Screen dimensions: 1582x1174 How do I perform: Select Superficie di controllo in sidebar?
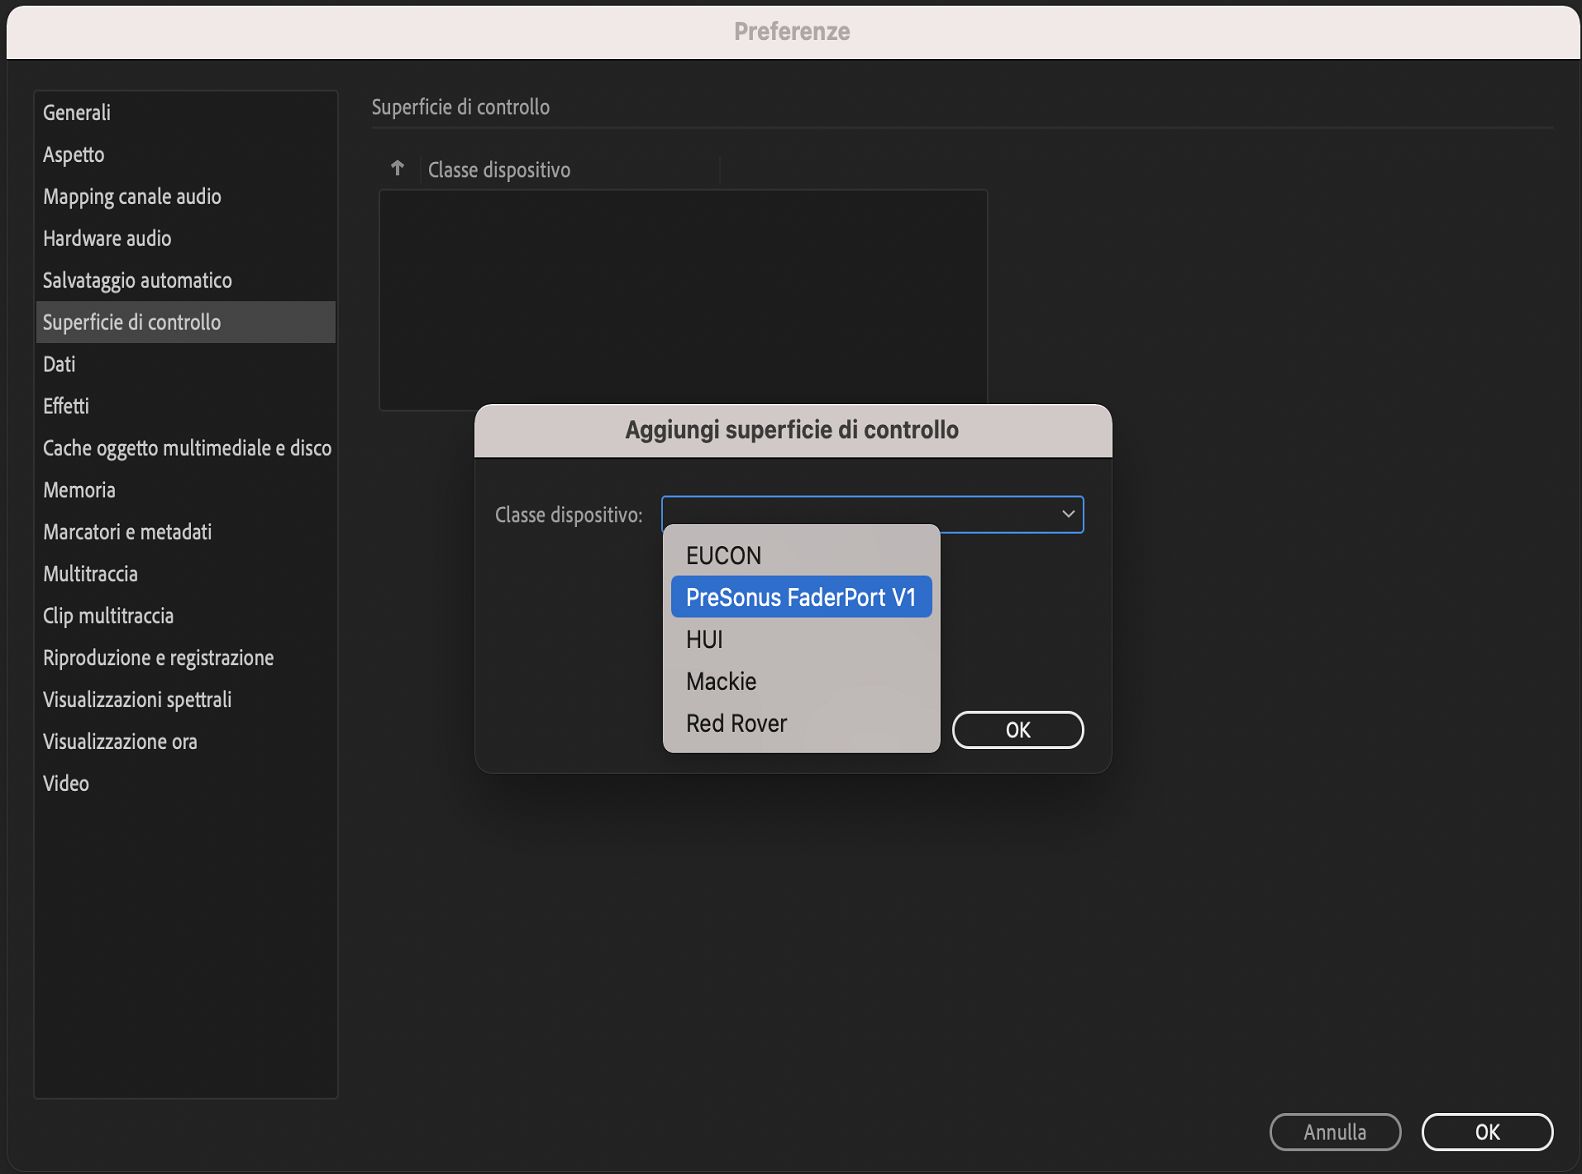point(185,322)
